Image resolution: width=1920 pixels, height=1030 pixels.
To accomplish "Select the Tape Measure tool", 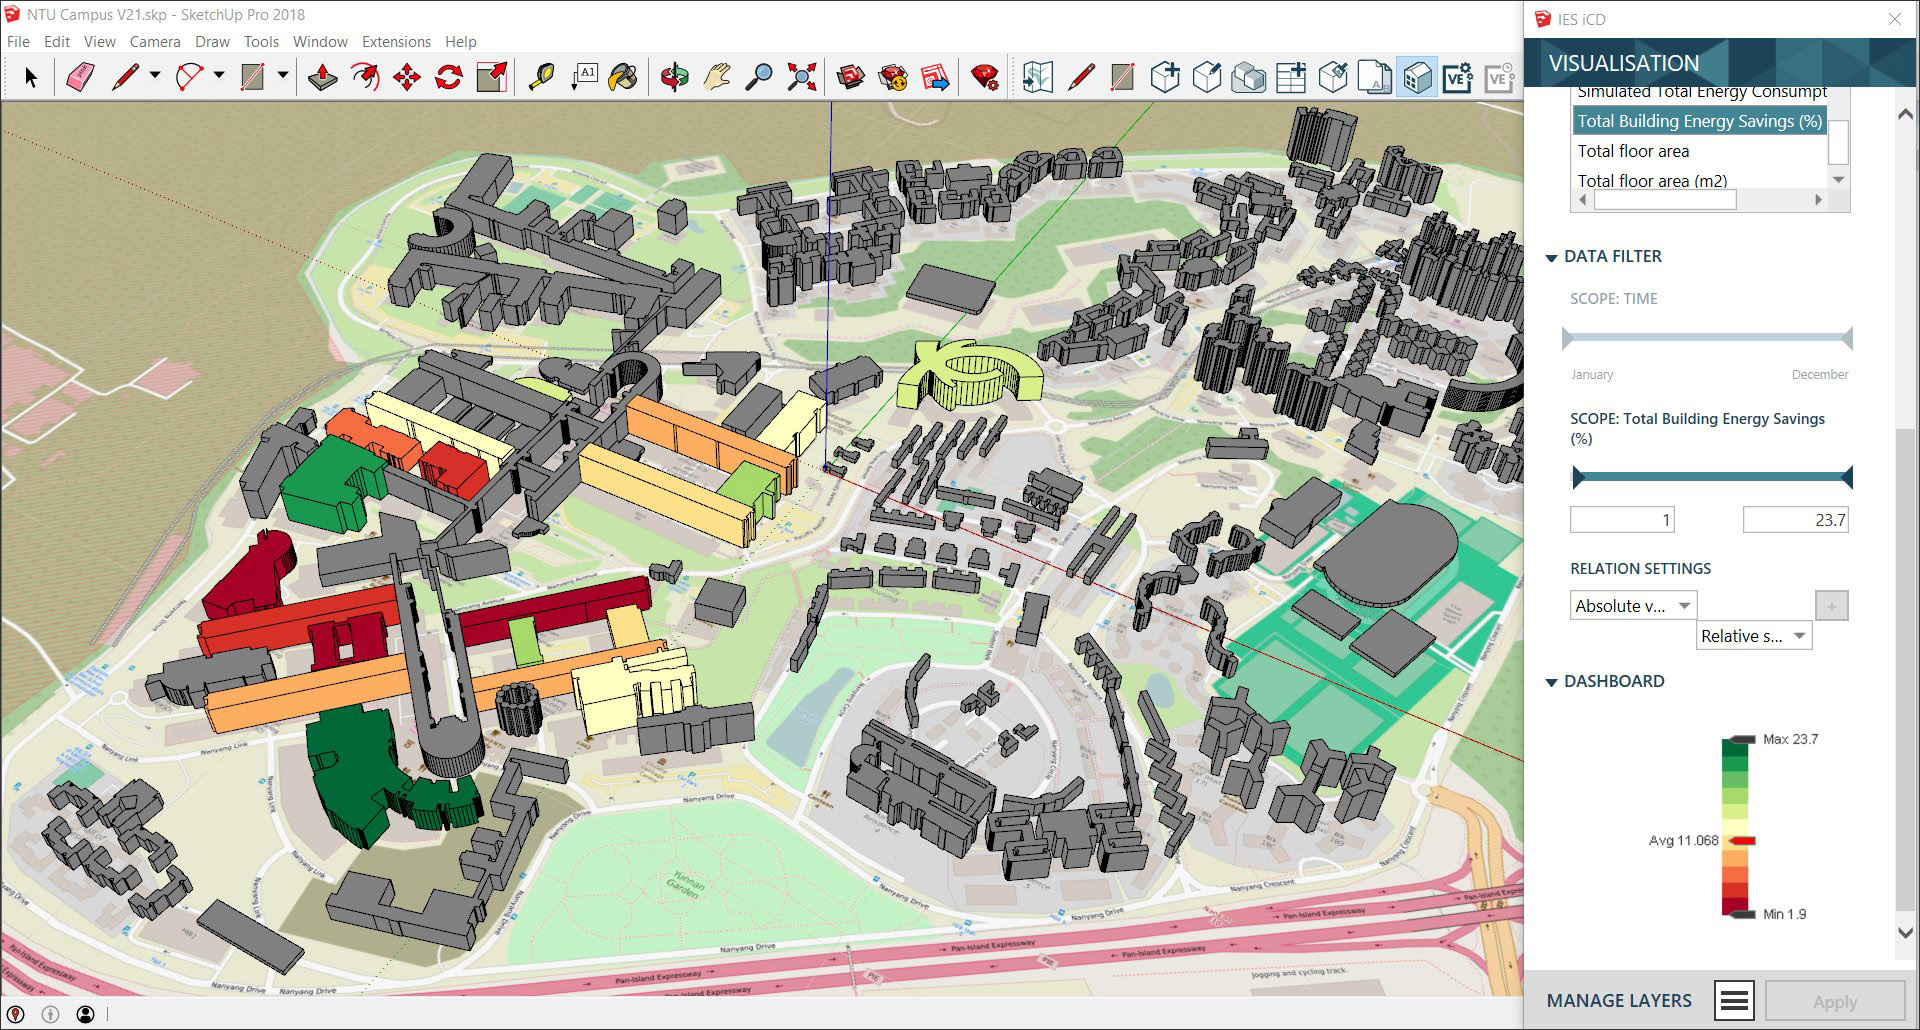I will [x=542, y=76].
